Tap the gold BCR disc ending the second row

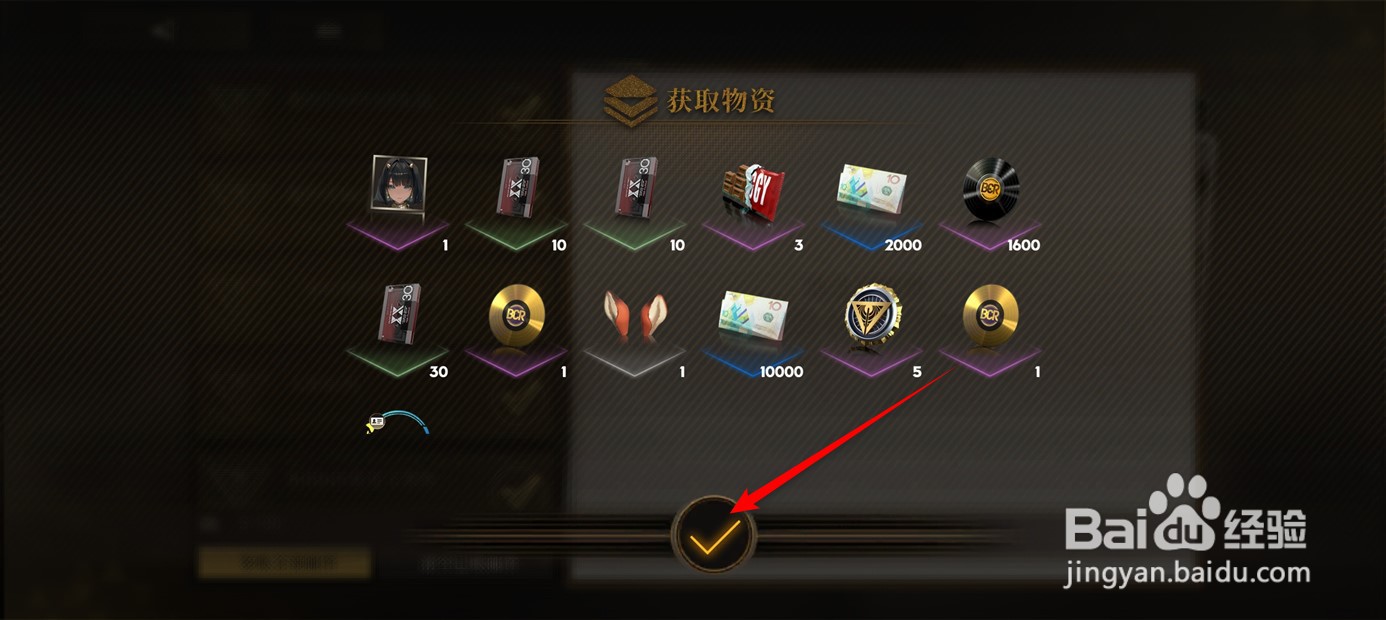(x=991, y=315)
